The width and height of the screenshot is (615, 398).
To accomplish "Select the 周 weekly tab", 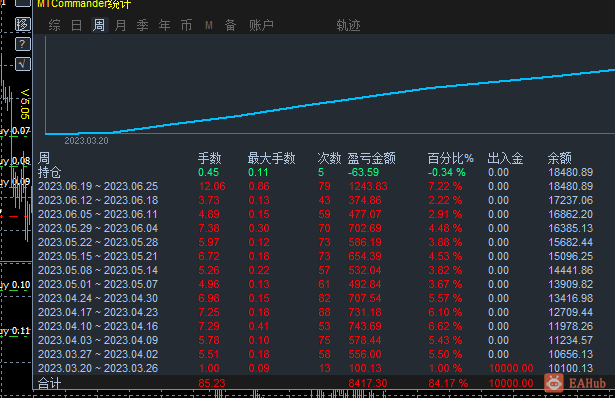I will [99, 25].
